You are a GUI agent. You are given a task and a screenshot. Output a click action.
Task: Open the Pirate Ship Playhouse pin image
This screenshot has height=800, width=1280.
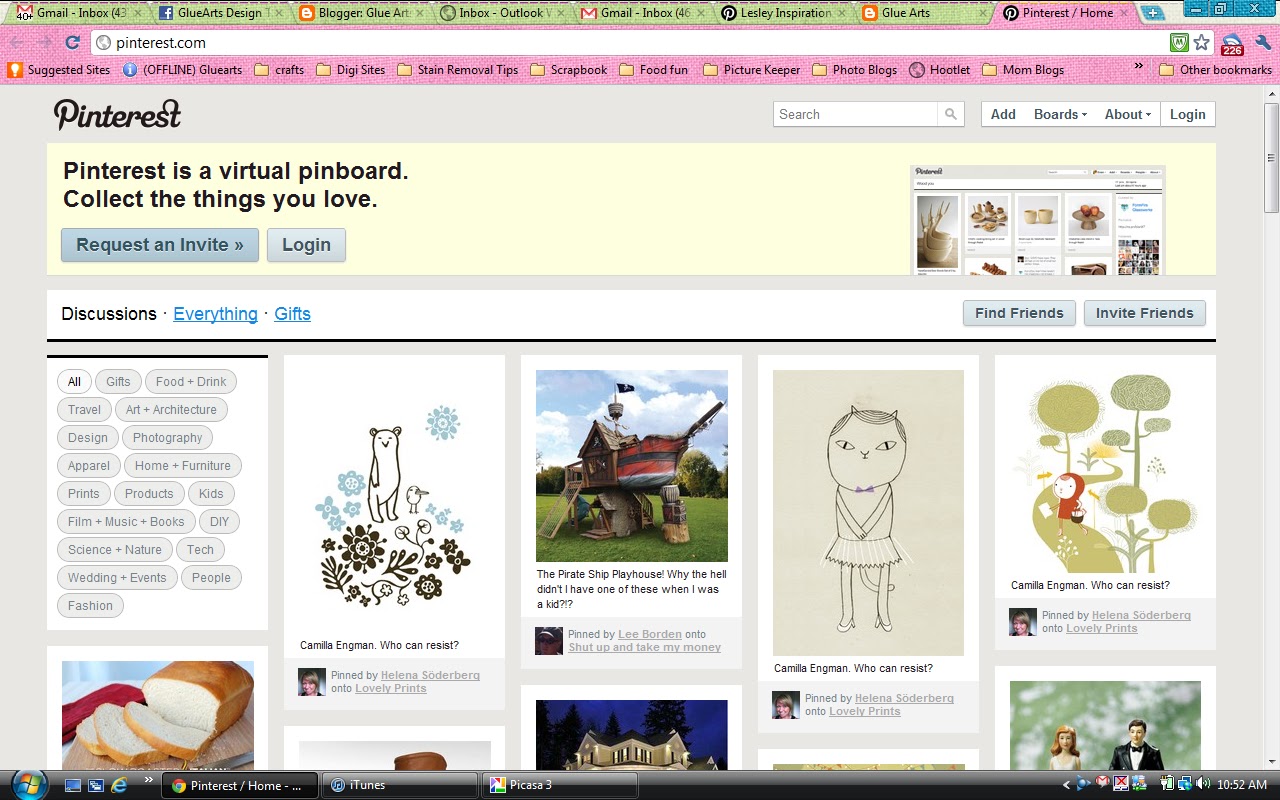632,466
